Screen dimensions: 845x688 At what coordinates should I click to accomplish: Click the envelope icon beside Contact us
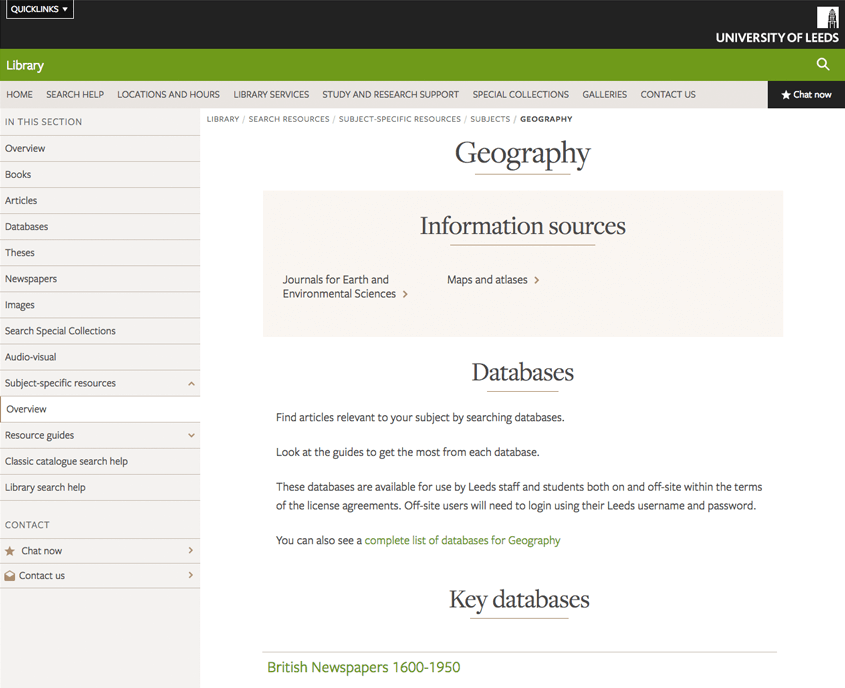9,576
